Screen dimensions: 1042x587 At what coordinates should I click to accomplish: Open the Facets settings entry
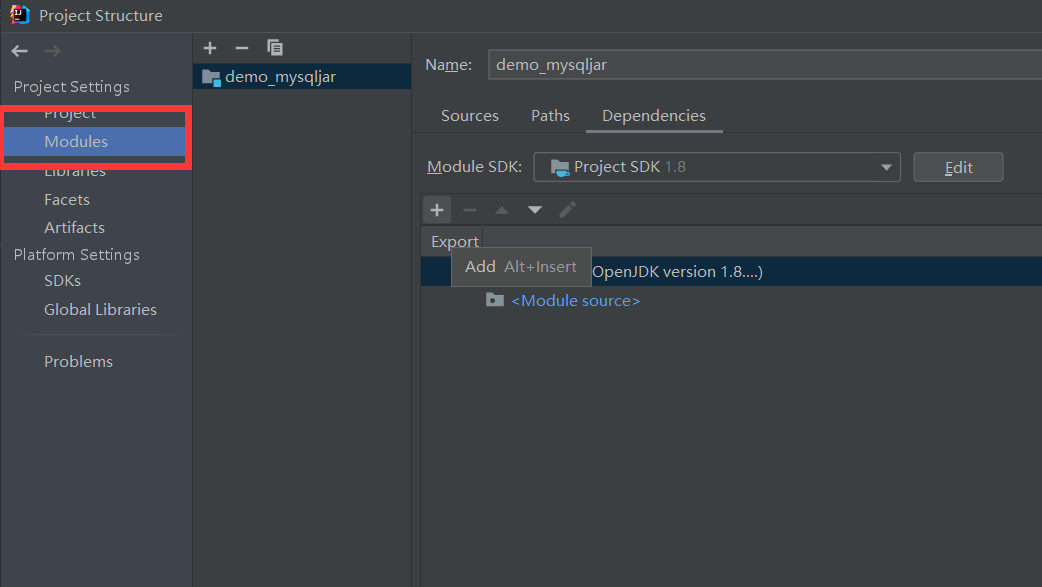66,199
